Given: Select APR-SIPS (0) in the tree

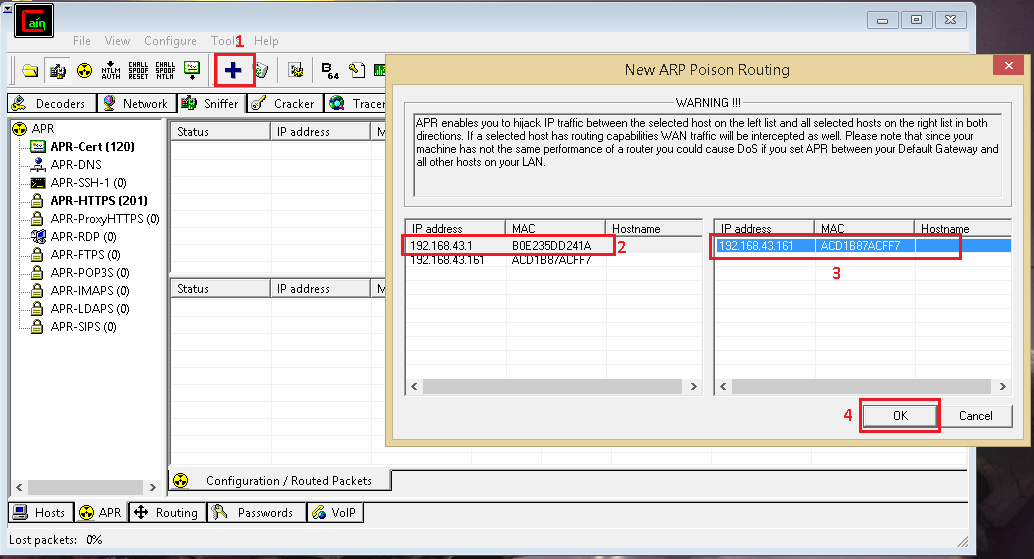Looking at the screenshot, I should point(83,326).
